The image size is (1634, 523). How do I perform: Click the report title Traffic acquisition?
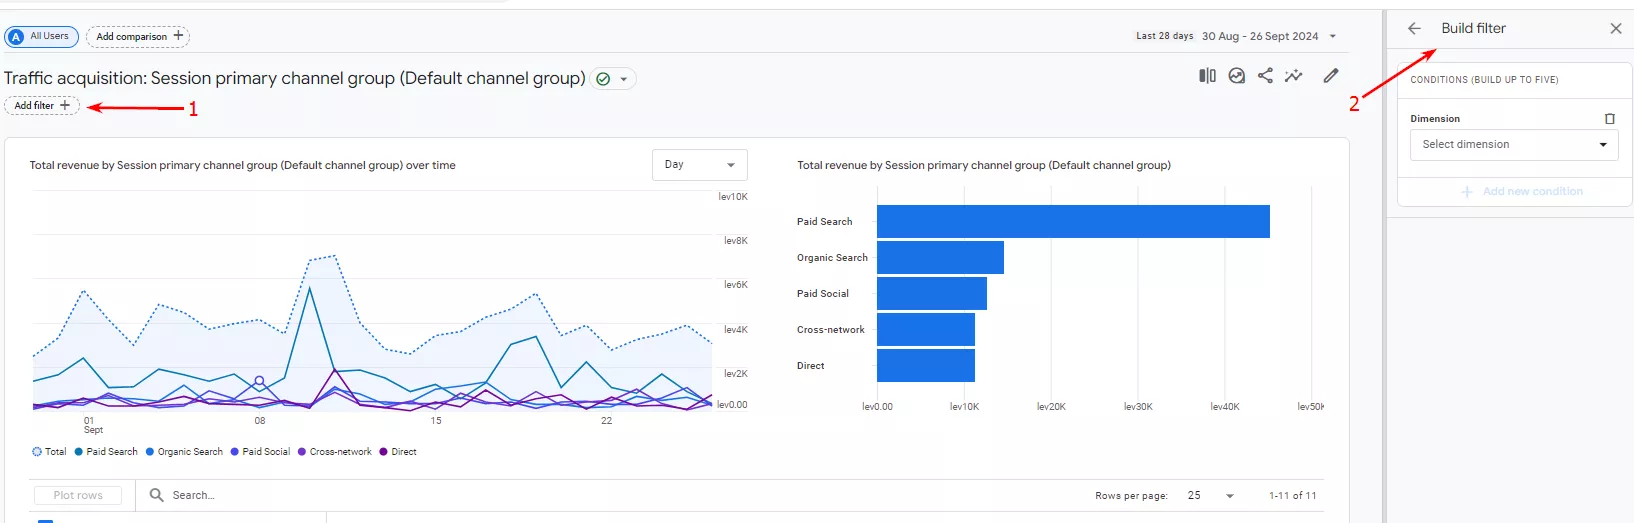(295, 78)
